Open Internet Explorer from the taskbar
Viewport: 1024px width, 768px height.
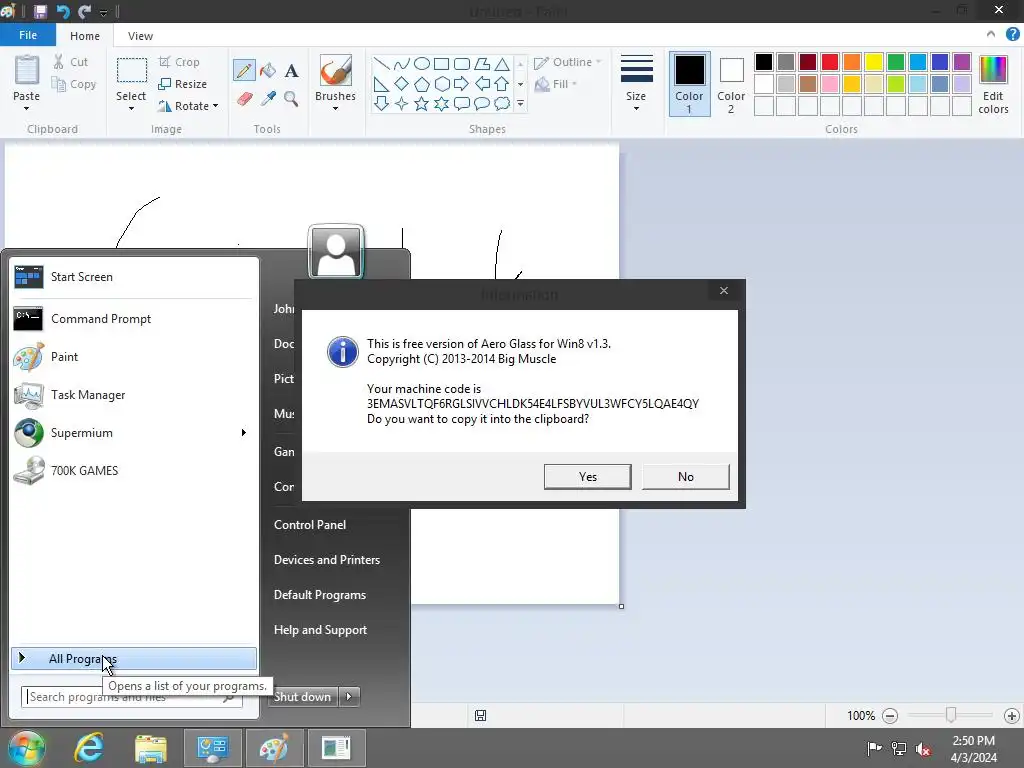tap(89, 748)
